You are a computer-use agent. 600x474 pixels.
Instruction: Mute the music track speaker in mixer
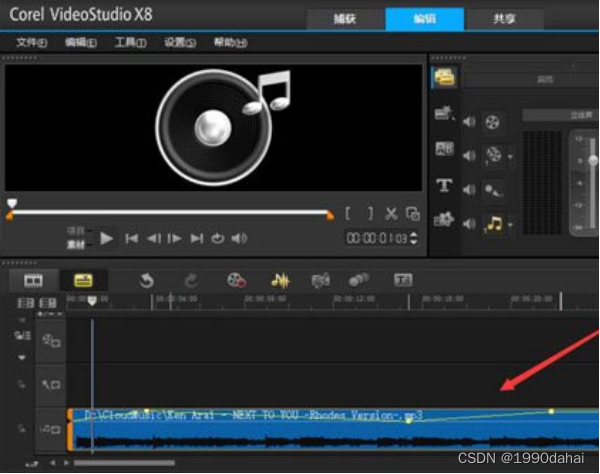[x=469, y=224]
